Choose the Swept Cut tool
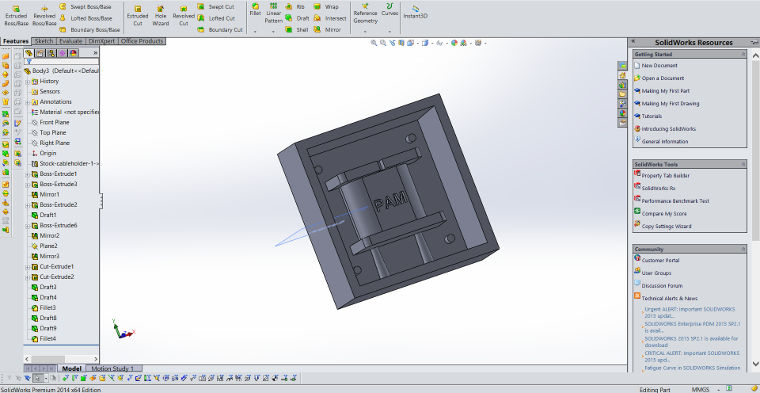The image size is (760, 393). (216, 7)
